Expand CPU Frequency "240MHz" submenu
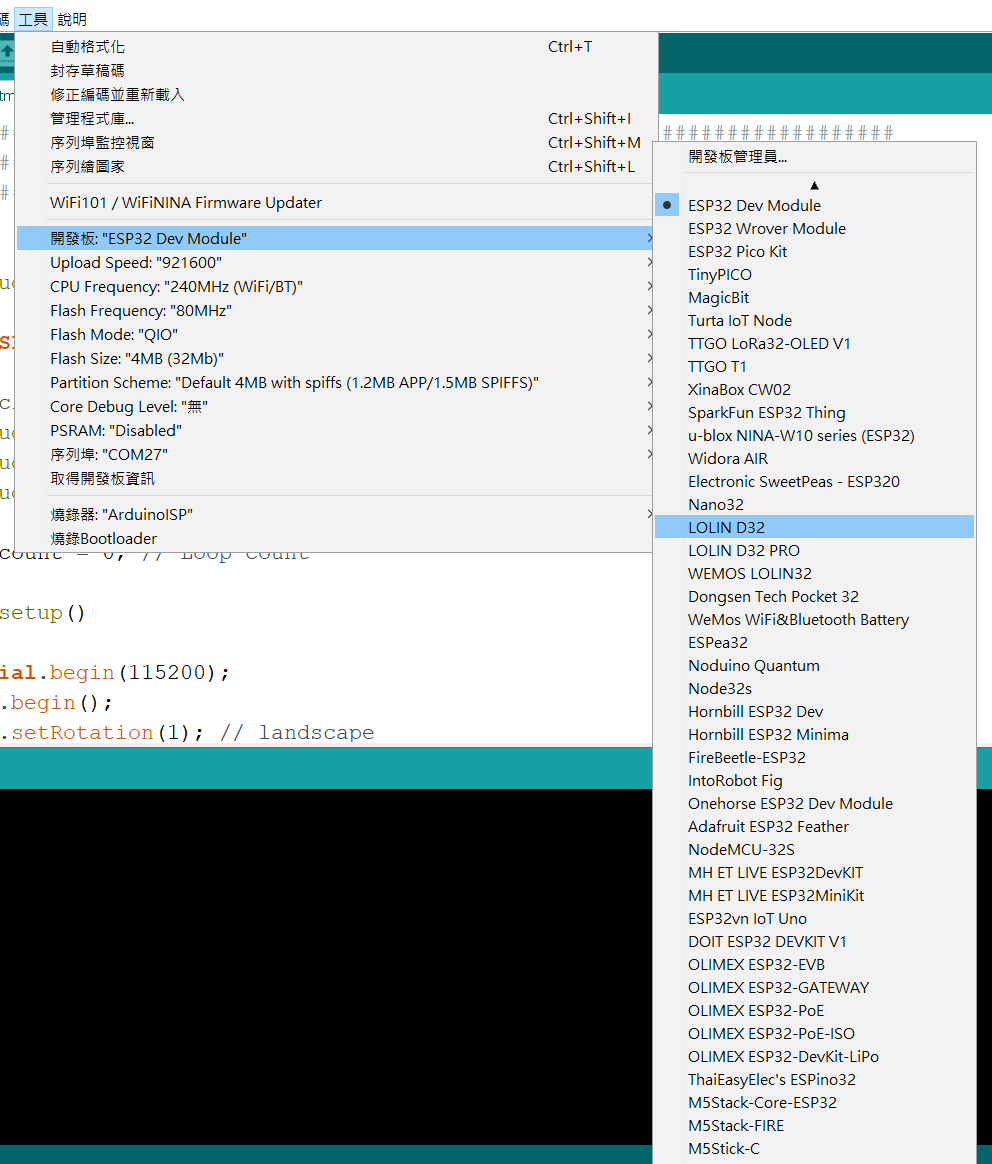Viewport: 992px width, 1164px height. (x=336, y=287)
